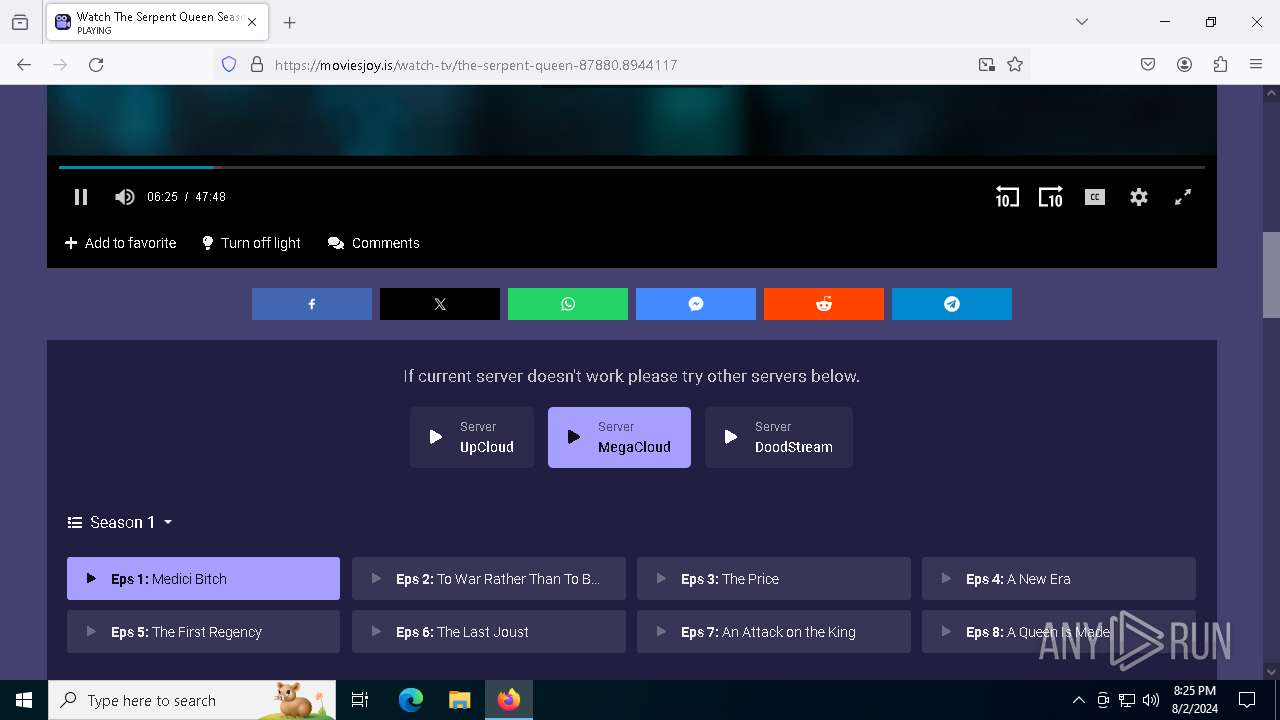Switch to UpCloud server
The height and width of the screenshot is (720, 1280).
(x=472, y=437)
